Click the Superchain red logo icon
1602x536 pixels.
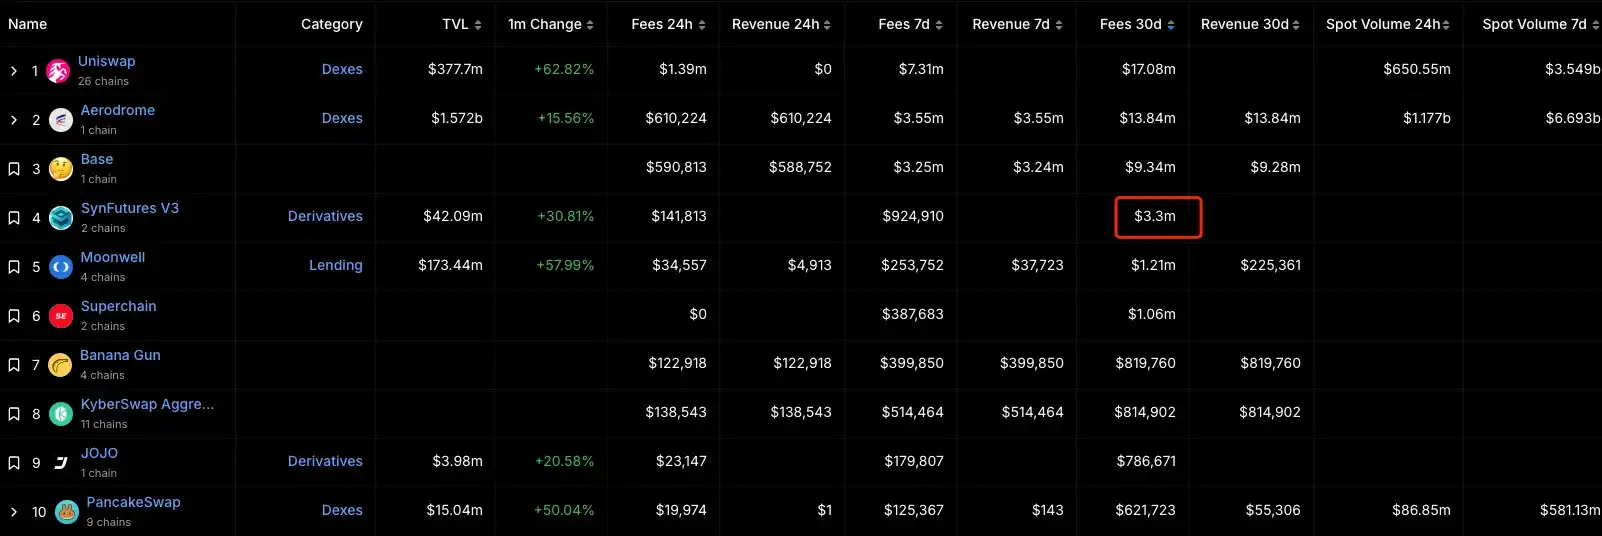61,316
